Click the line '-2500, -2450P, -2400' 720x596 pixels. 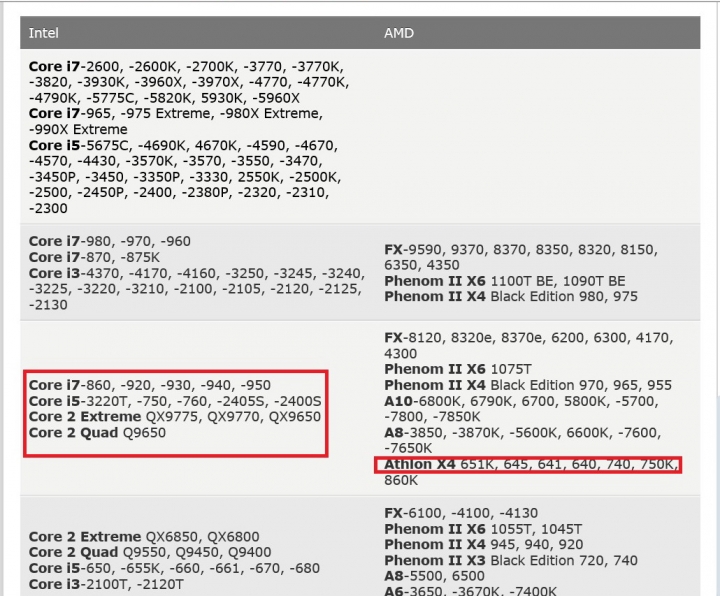pos(179,193)
